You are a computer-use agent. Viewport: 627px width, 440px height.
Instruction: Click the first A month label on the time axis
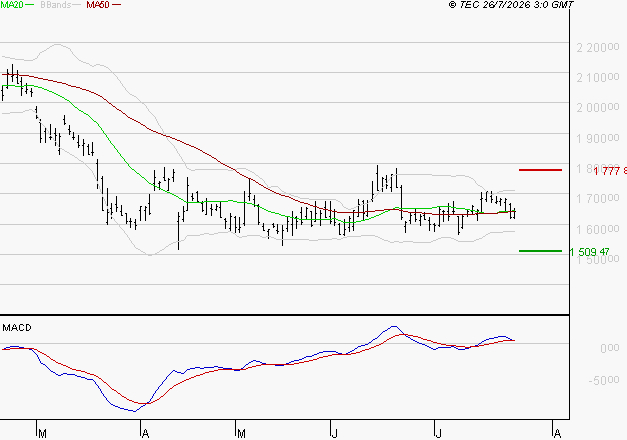click(146, 434)
